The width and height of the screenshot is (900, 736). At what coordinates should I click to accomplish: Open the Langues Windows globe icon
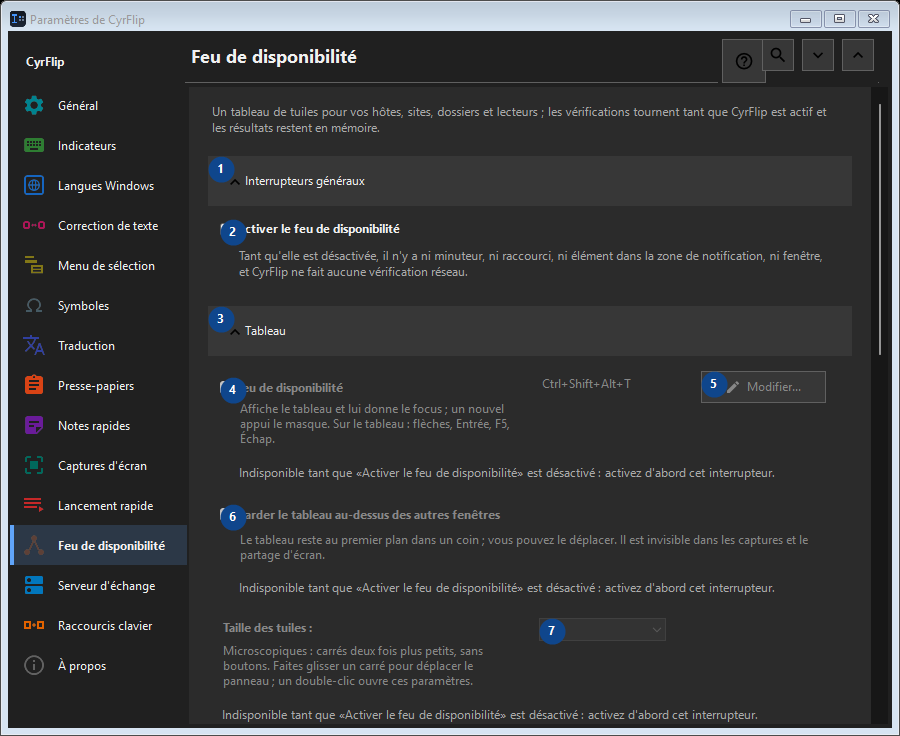34,185
